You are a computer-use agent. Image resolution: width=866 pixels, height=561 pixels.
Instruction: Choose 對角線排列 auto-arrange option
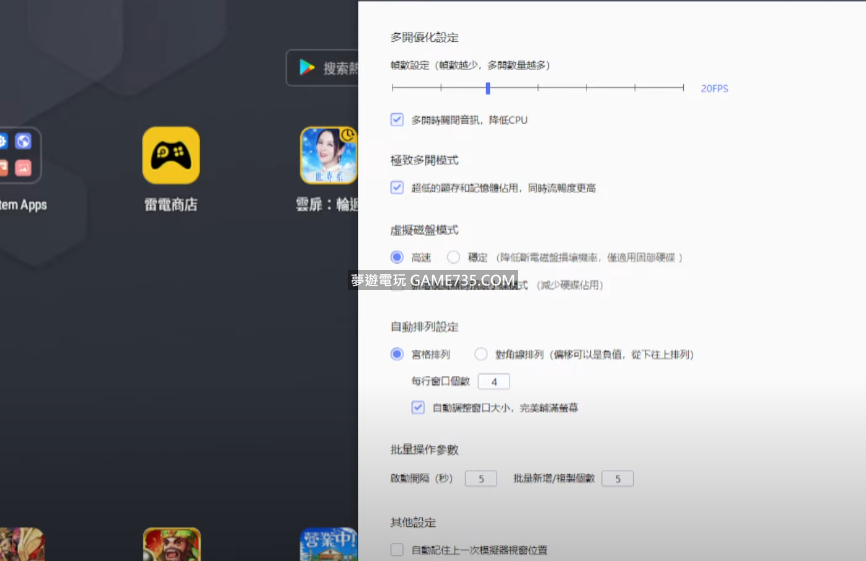tap(481, 354)
